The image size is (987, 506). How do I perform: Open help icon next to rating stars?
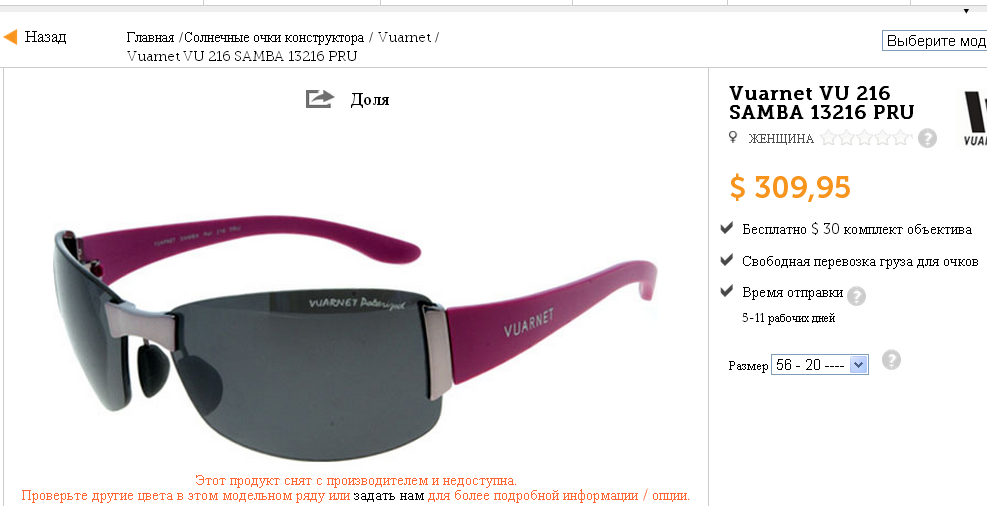pos(927,138)
